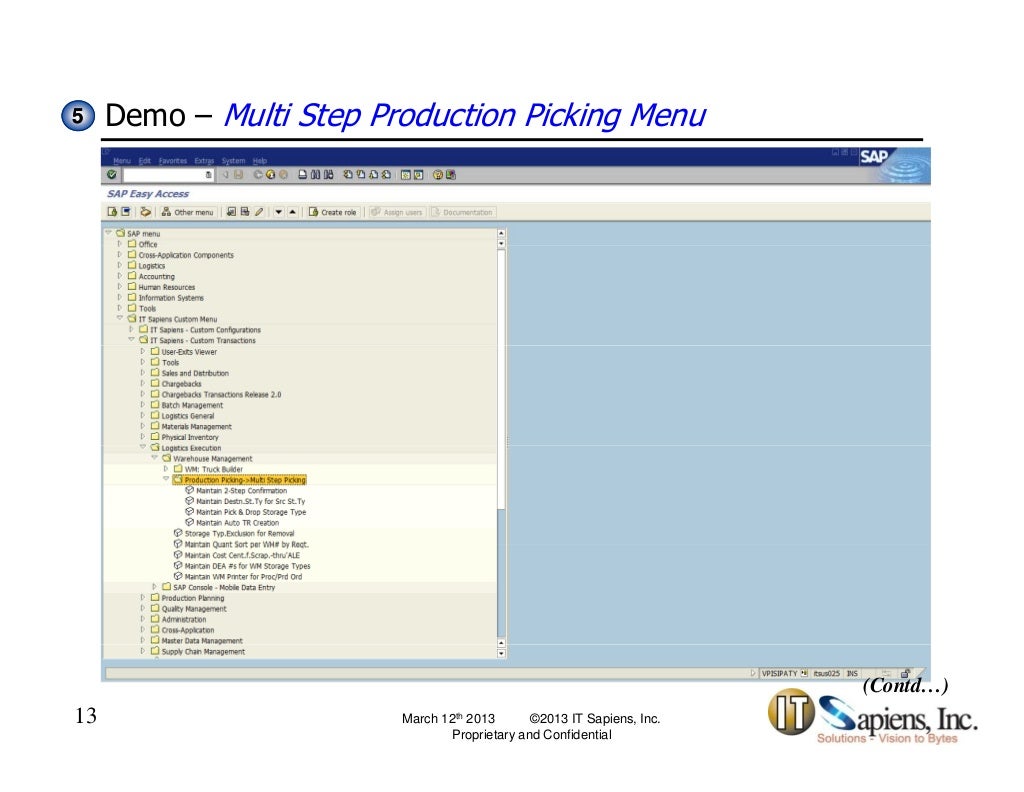Click the Next Page icon
Image resolution: width=1024 pixels, height=792 pixels.
click(x=374, y=175)
